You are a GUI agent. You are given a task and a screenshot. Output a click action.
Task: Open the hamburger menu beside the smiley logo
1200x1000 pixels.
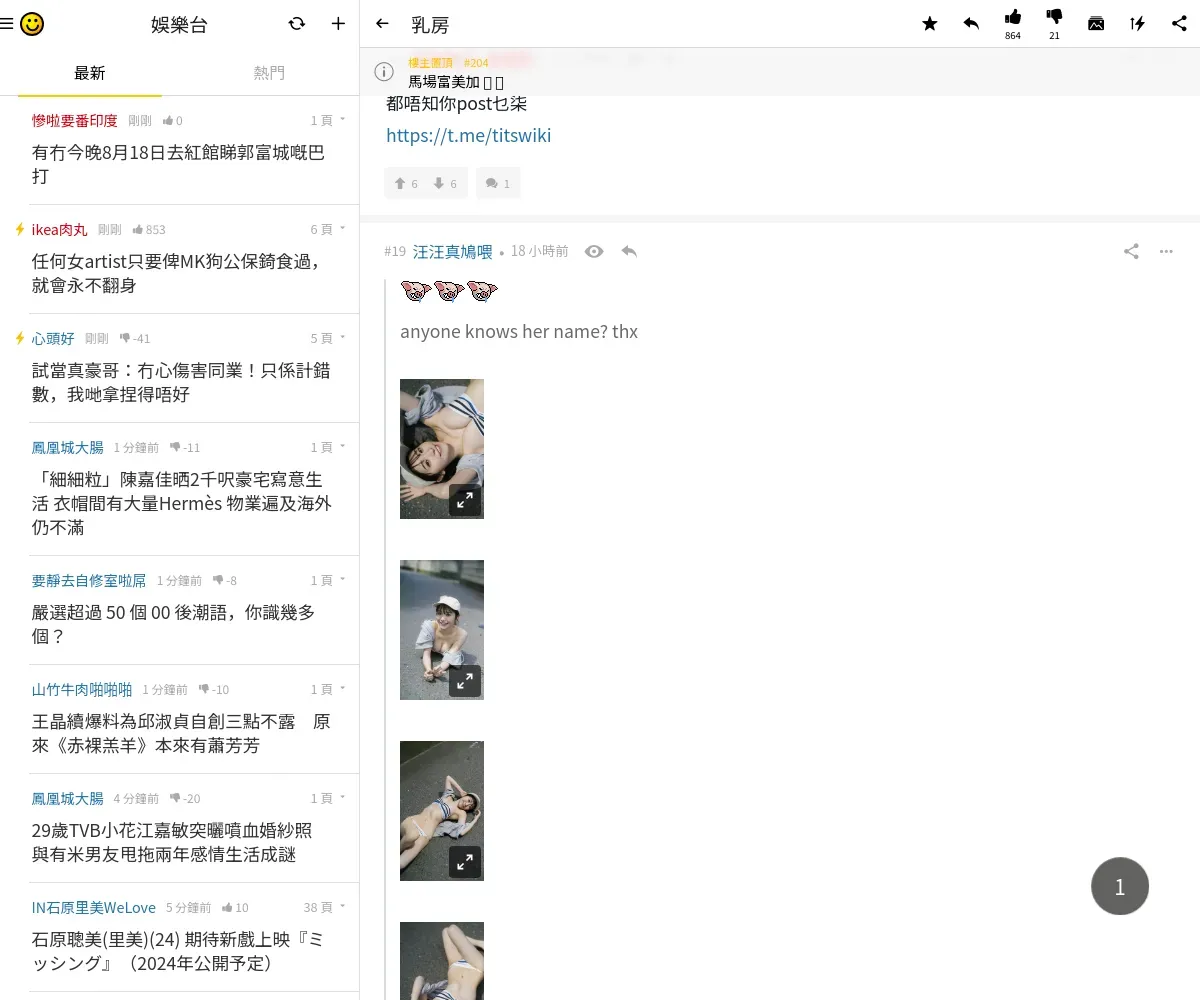(7, 24)
